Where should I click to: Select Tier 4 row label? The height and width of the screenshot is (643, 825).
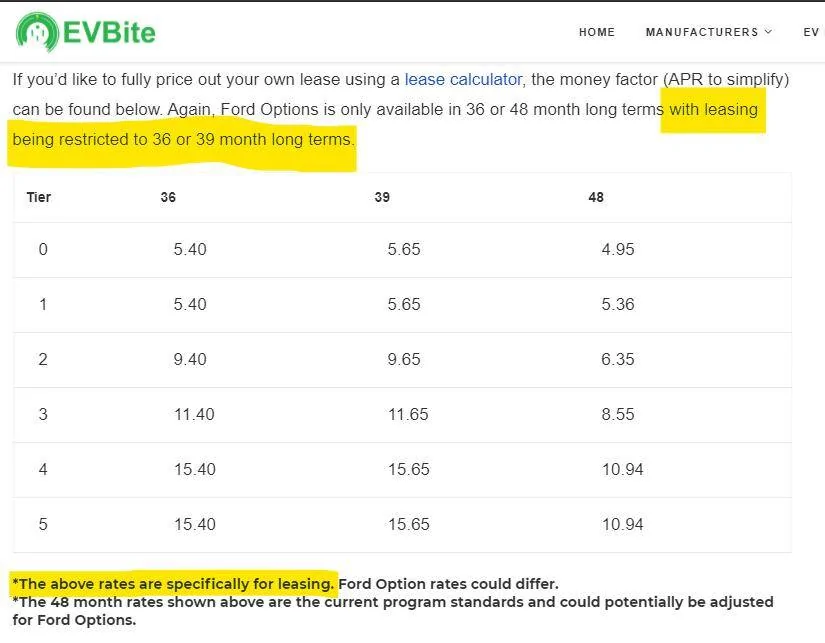click(x=43, y=469)
